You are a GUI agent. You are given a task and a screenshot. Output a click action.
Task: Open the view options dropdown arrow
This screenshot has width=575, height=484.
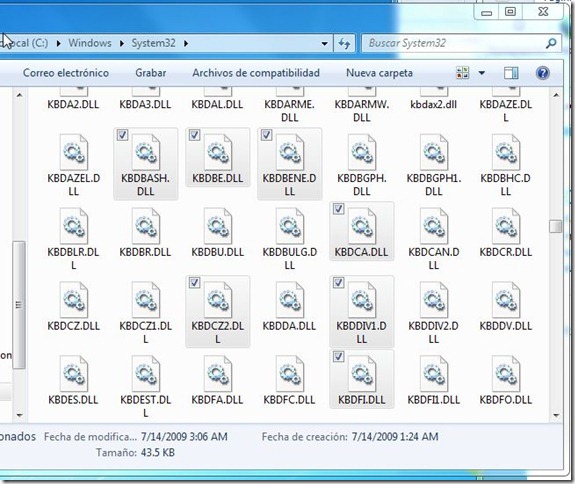click(x=482, y=73)
